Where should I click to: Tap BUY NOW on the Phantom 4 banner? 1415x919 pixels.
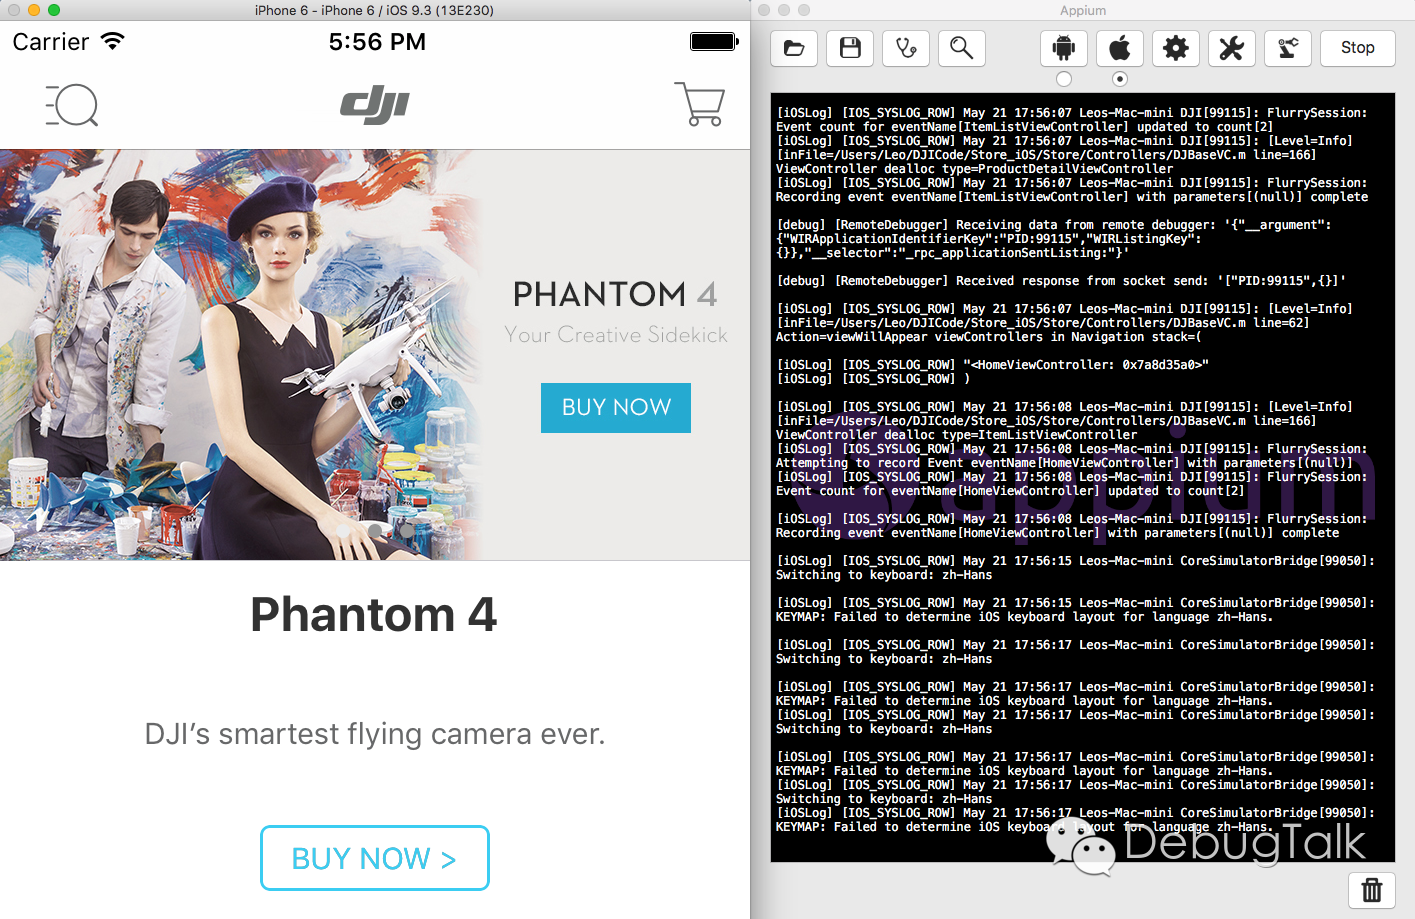[616, 408]
